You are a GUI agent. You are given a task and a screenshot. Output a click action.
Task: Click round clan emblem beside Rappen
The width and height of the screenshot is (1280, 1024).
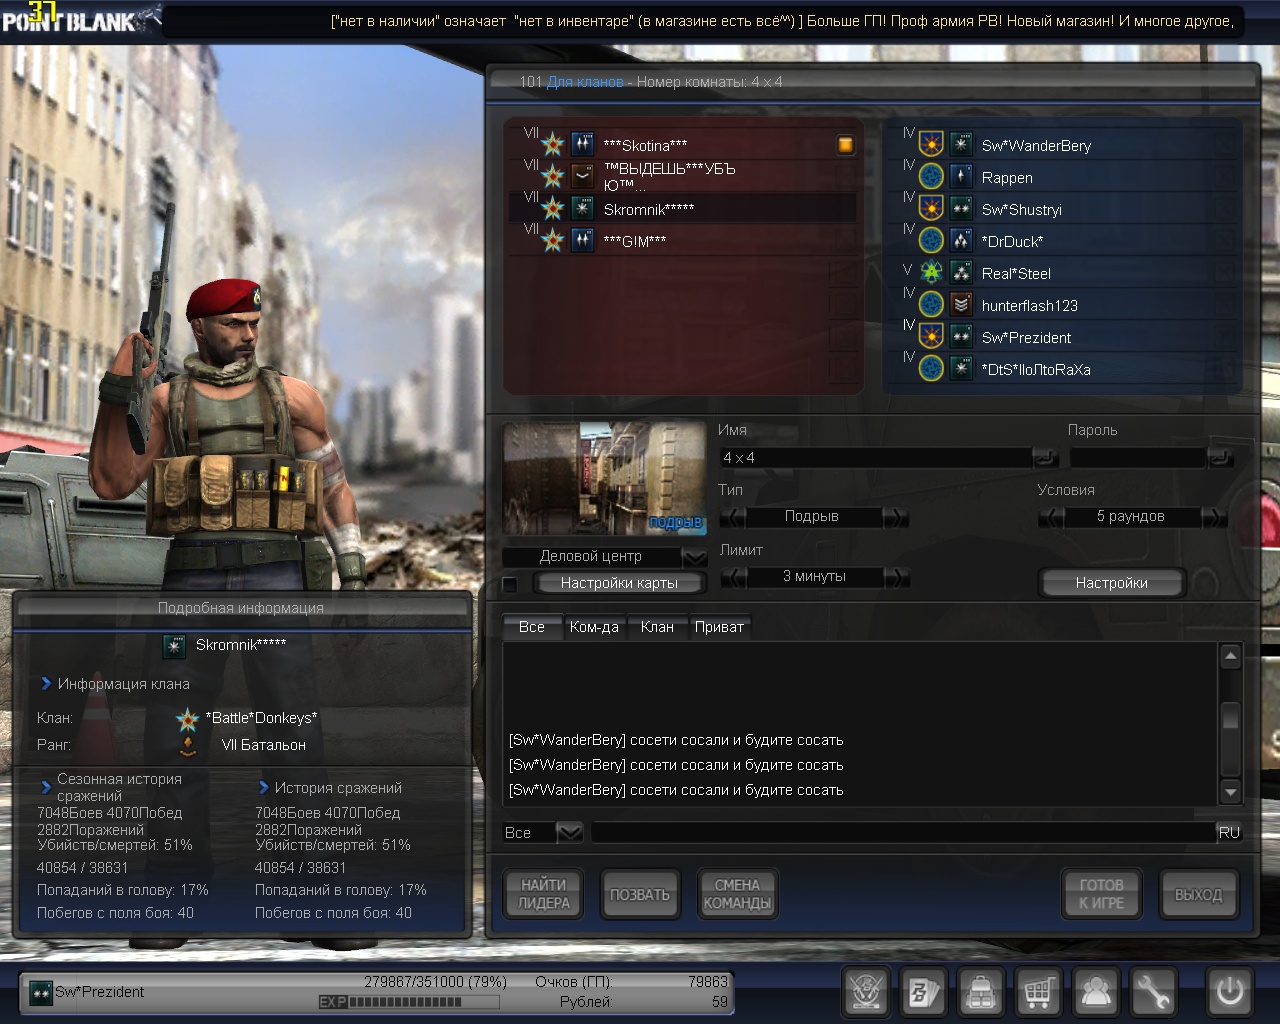pyautogui.click(x=931, y=177)
